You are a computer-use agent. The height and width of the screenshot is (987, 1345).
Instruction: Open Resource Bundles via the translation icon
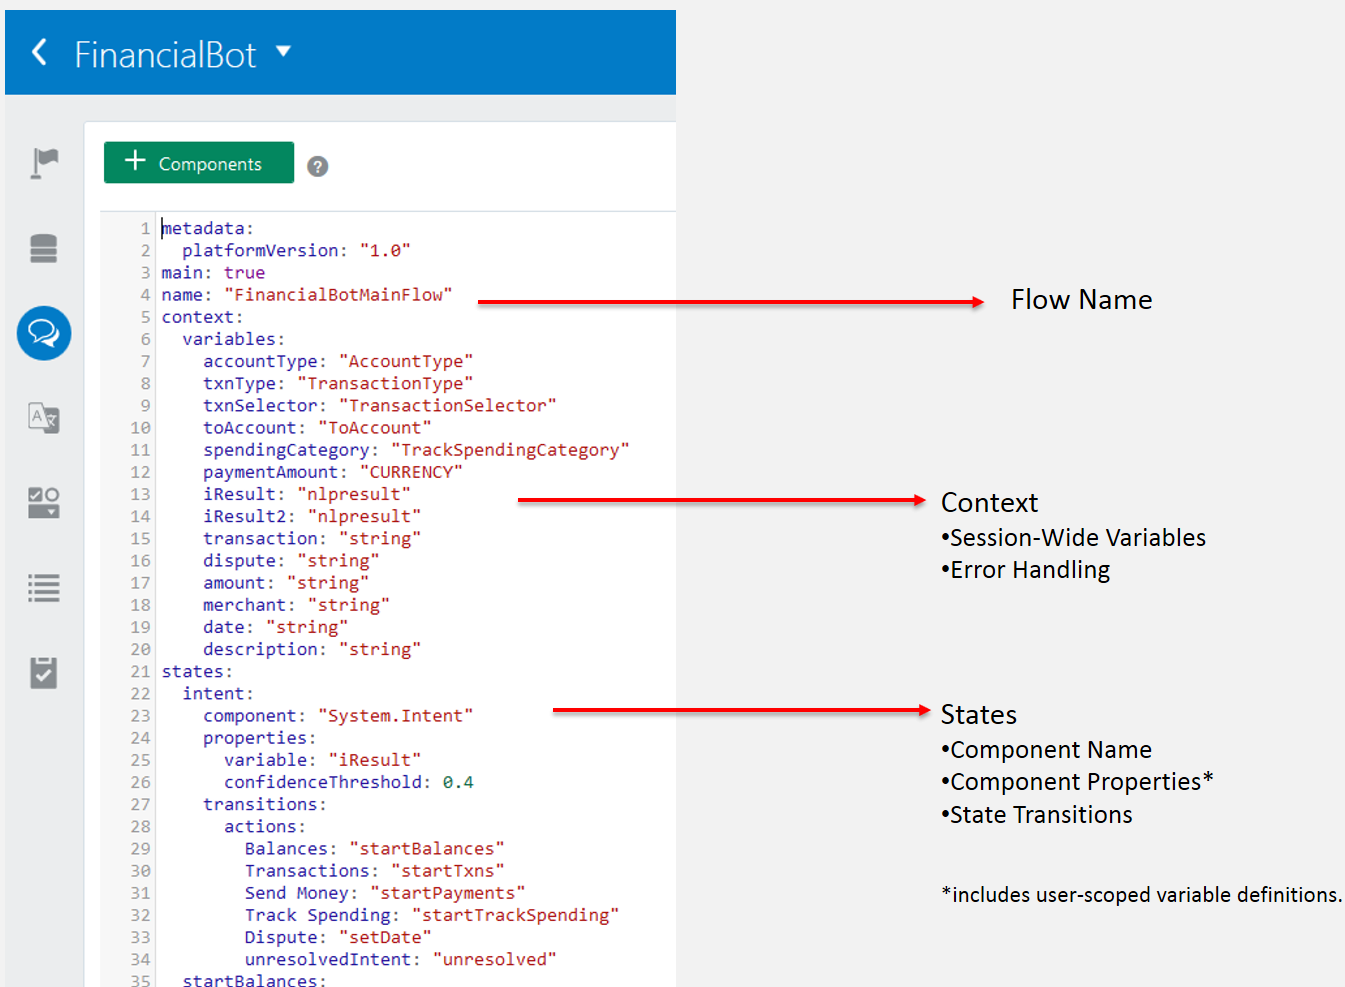click(43, 418)
